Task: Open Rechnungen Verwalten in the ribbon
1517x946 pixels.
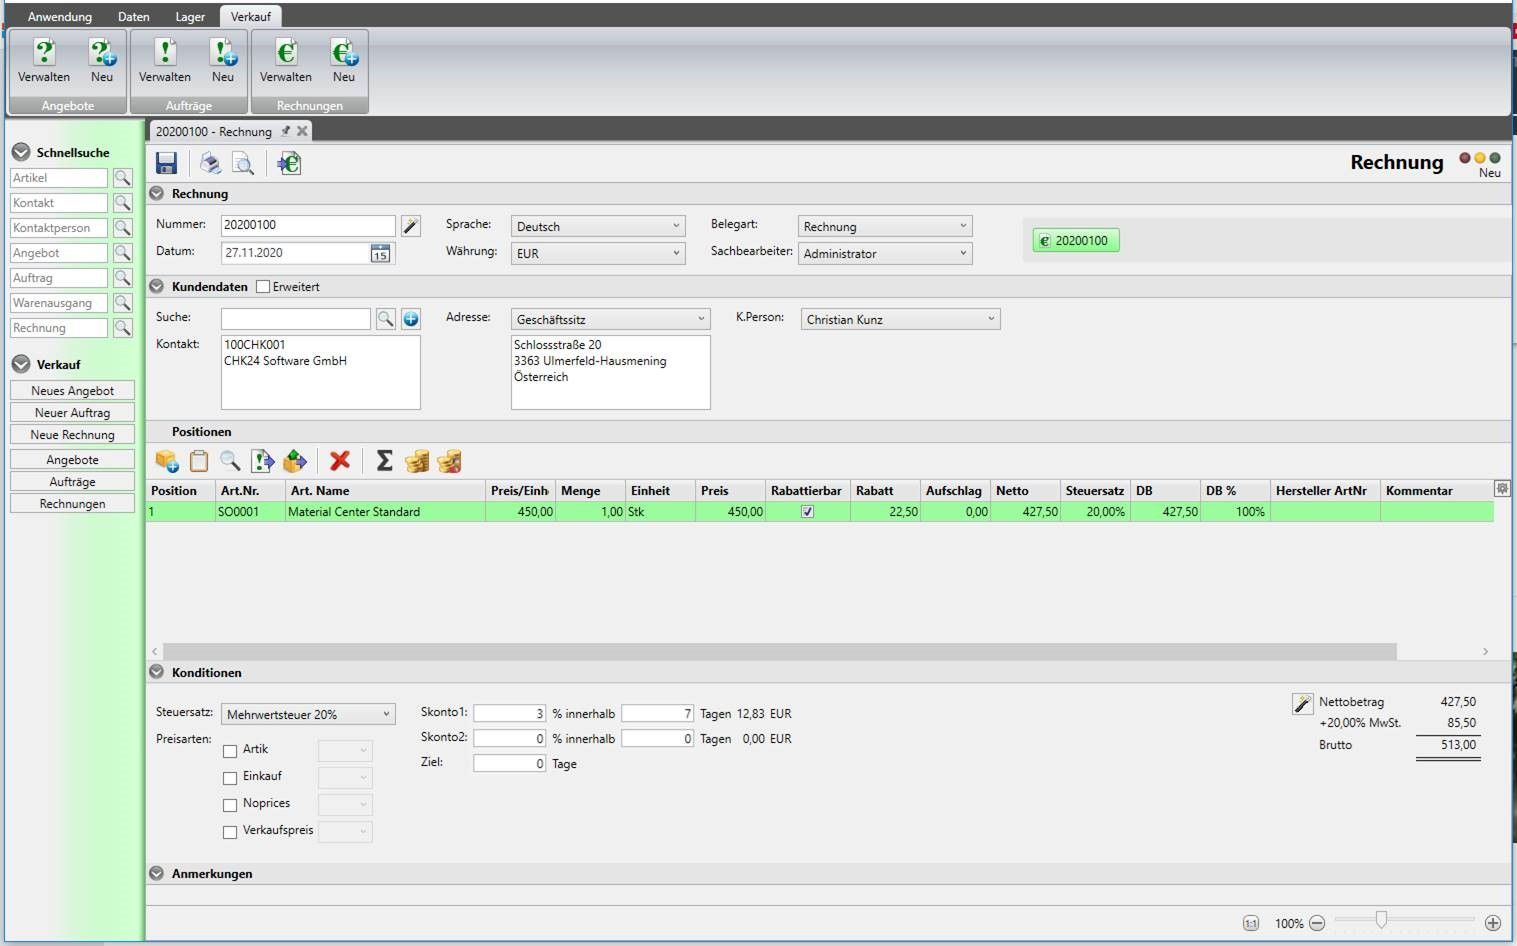Action: 286,61
